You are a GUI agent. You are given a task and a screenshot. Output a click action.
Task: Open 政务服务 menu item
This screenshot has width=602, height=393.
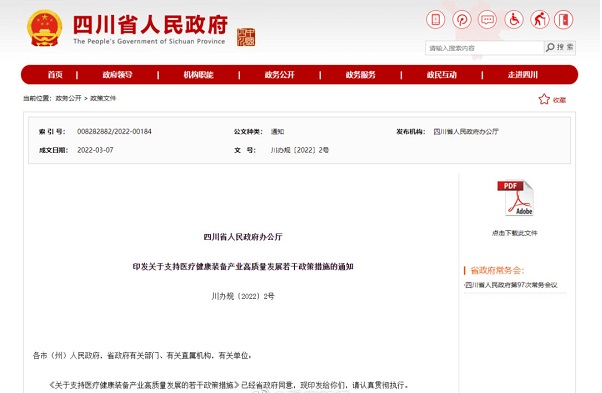coord(361,75)
